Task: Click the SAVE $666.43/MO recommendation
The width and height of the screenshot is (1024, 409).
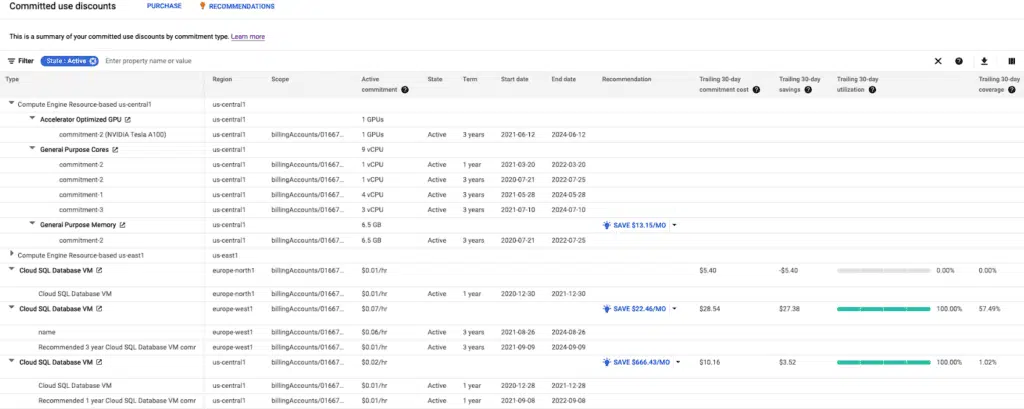Action: point(637,362)
